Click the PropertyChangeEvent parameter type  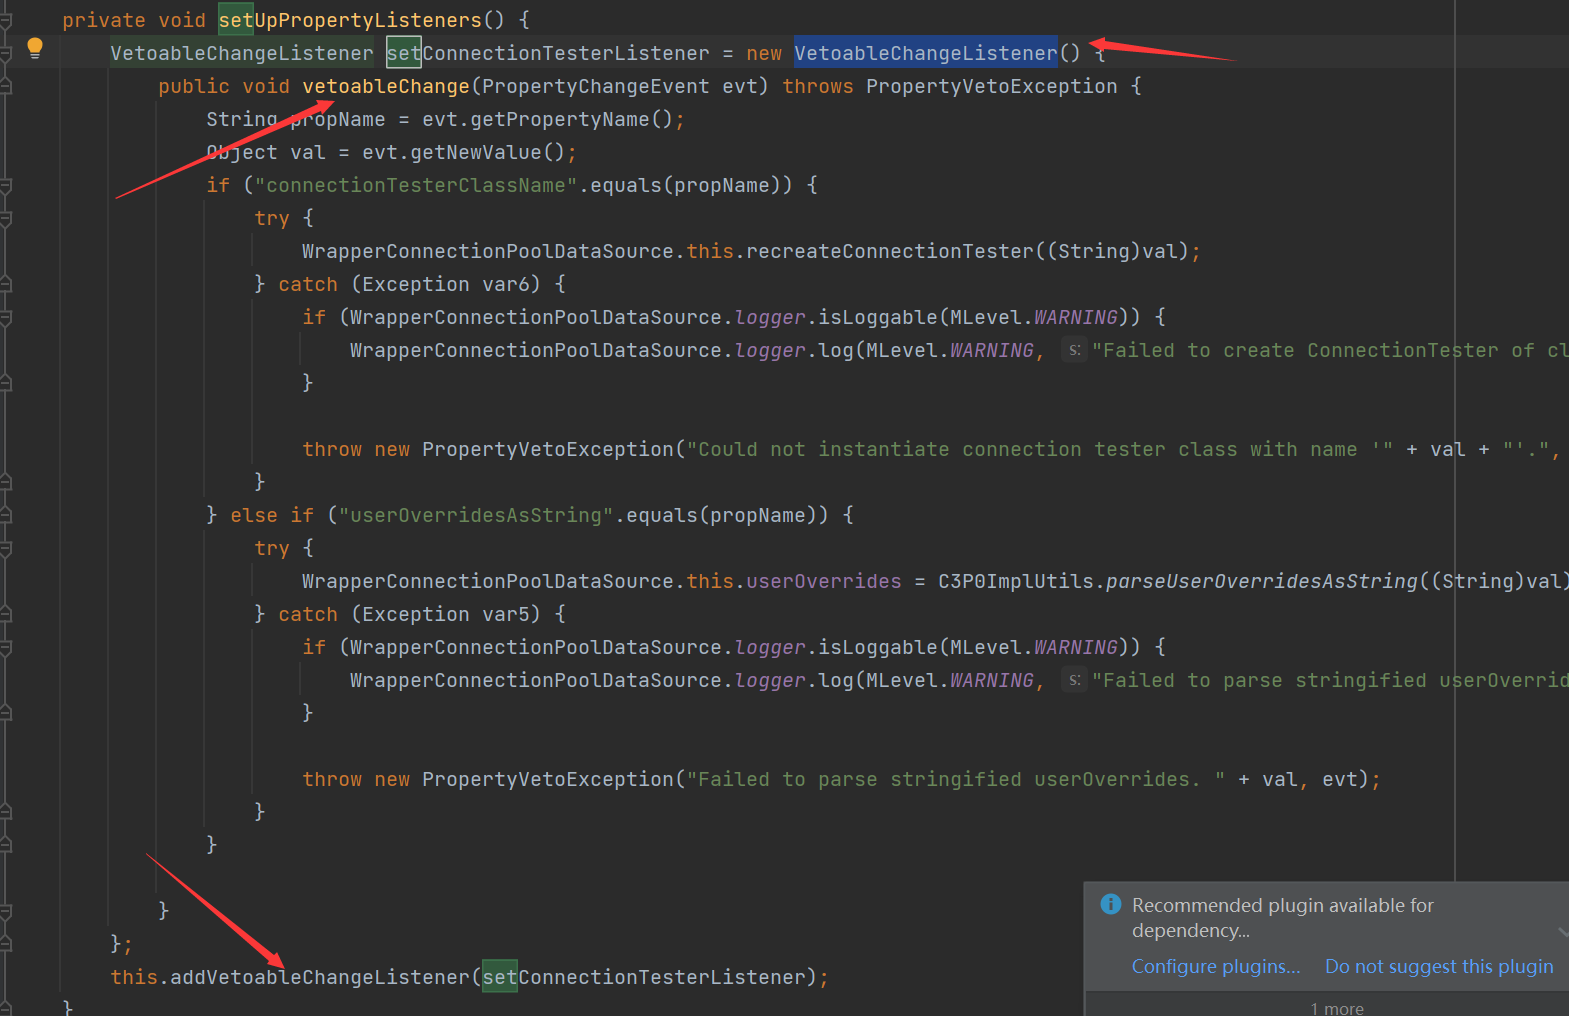[596, 86]
